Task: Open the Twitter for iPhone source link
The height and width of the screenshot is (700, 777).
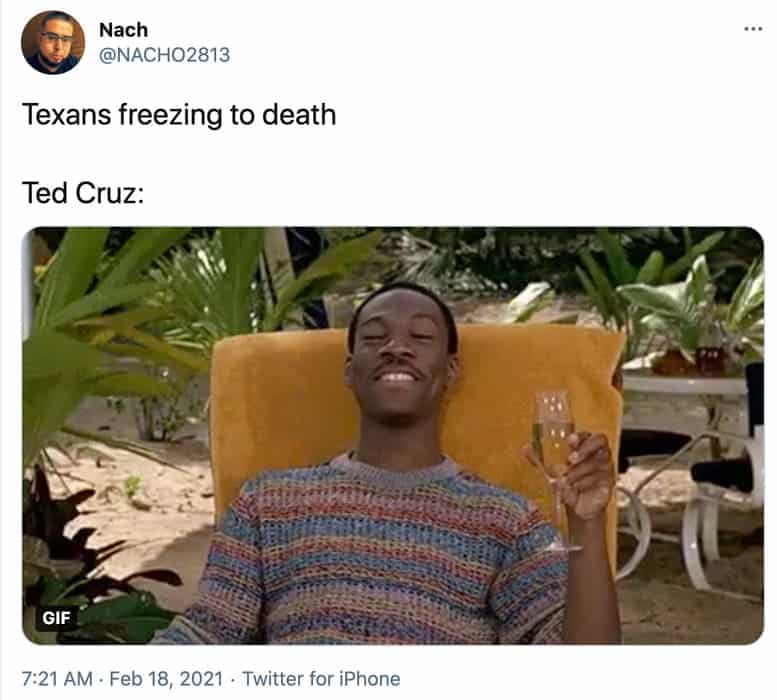Action: point(321,679)
